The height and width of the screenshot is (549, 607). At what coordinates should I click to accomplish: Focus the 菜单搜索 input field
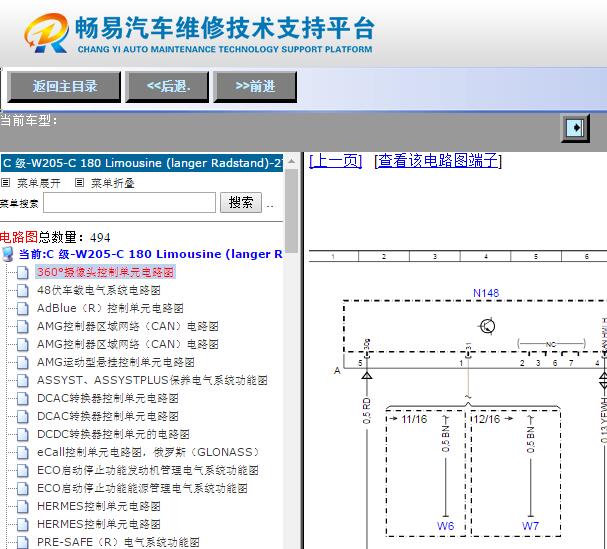(x=129, y=202)
